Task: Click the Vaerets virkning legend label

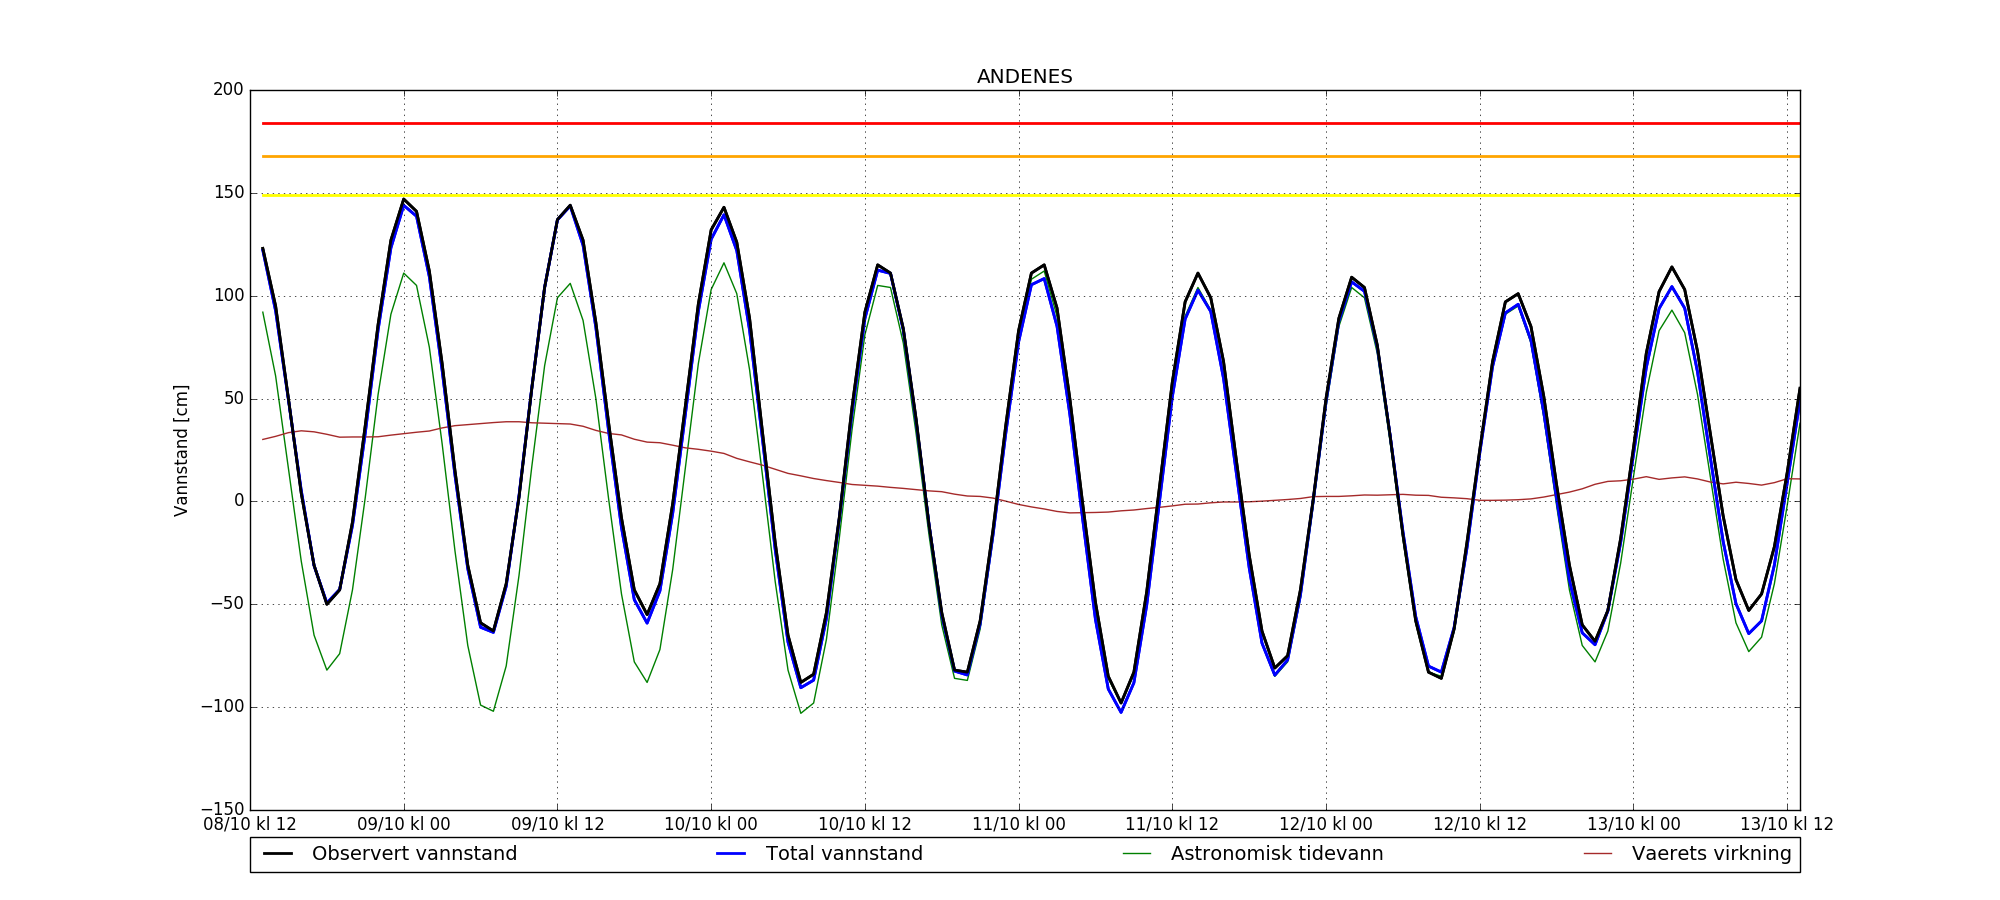Action: pos(1711,854)
